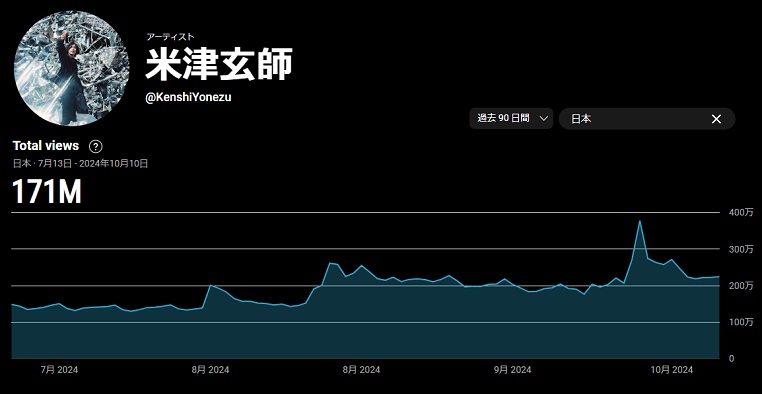
Task: Click the 200万 axis label
Action: point(741,286)
